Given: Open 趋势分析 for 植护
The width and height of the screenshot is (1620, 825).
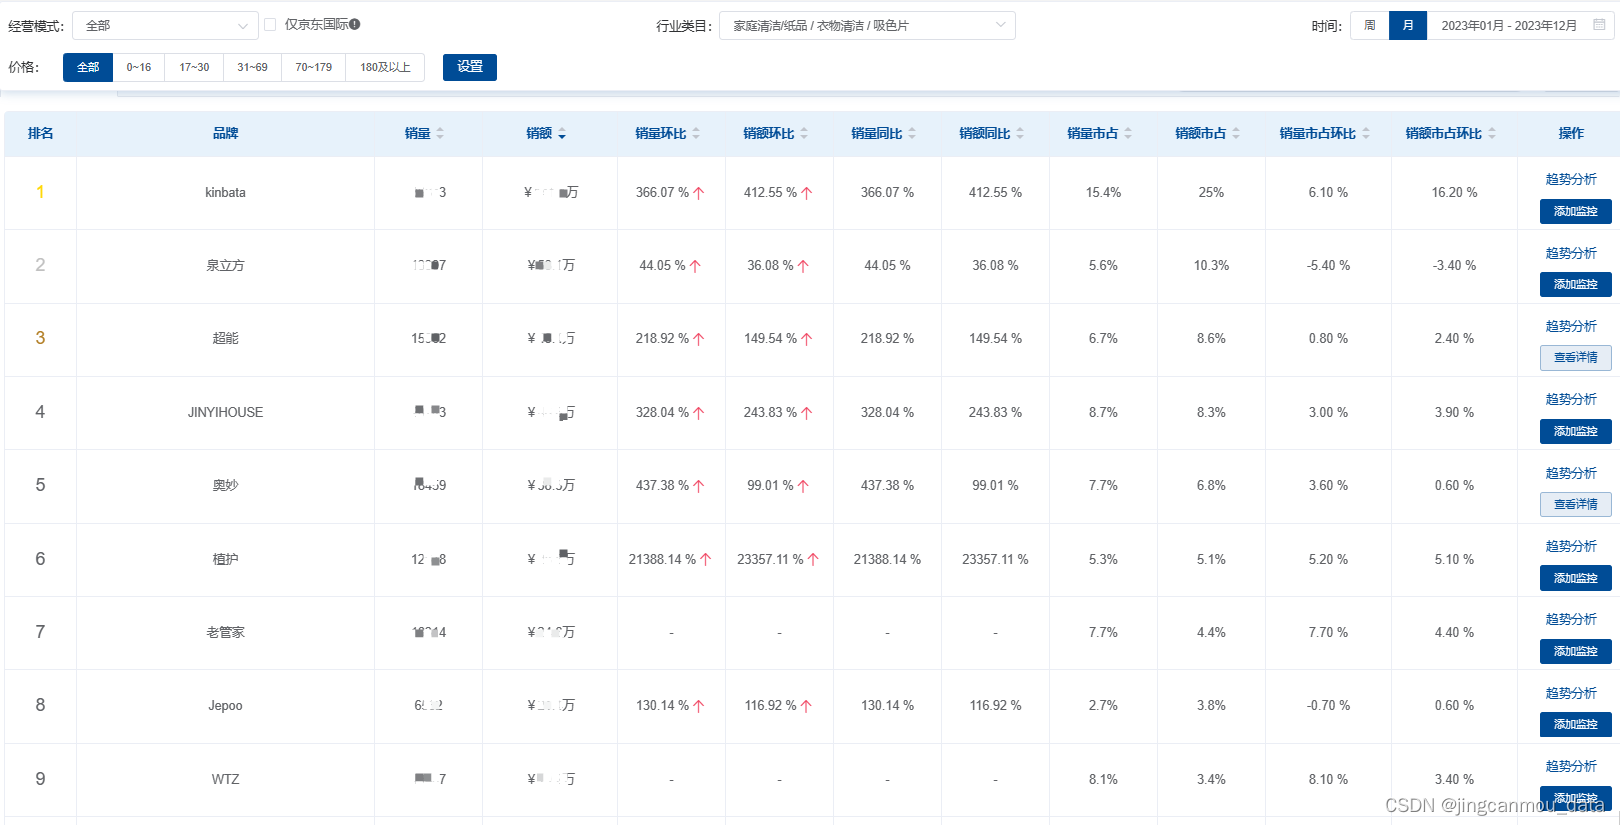Looking at the screenshot, I should tap(1571, 546).
